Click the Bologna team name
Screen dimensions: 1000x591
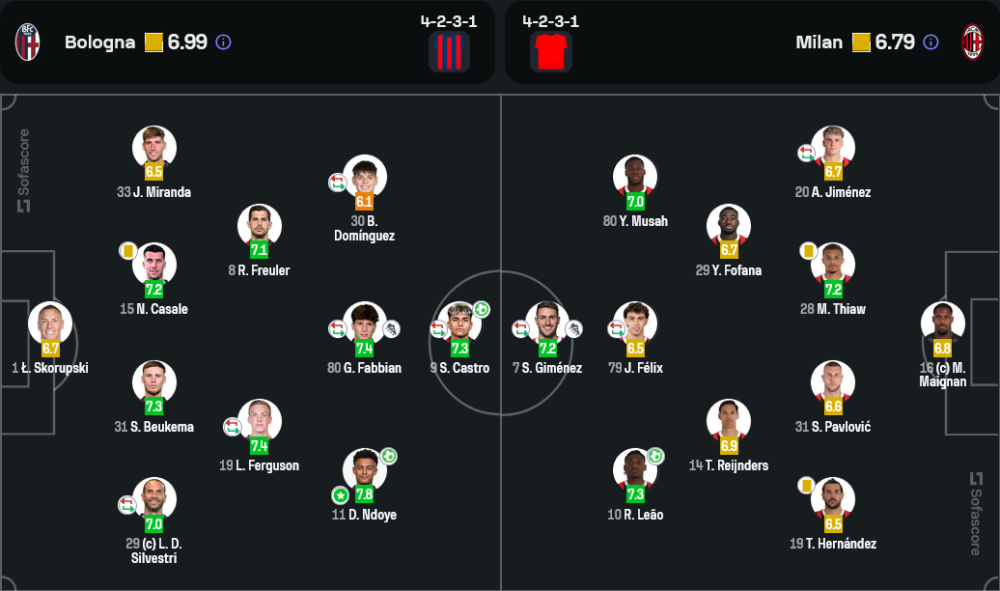point(100,42)
